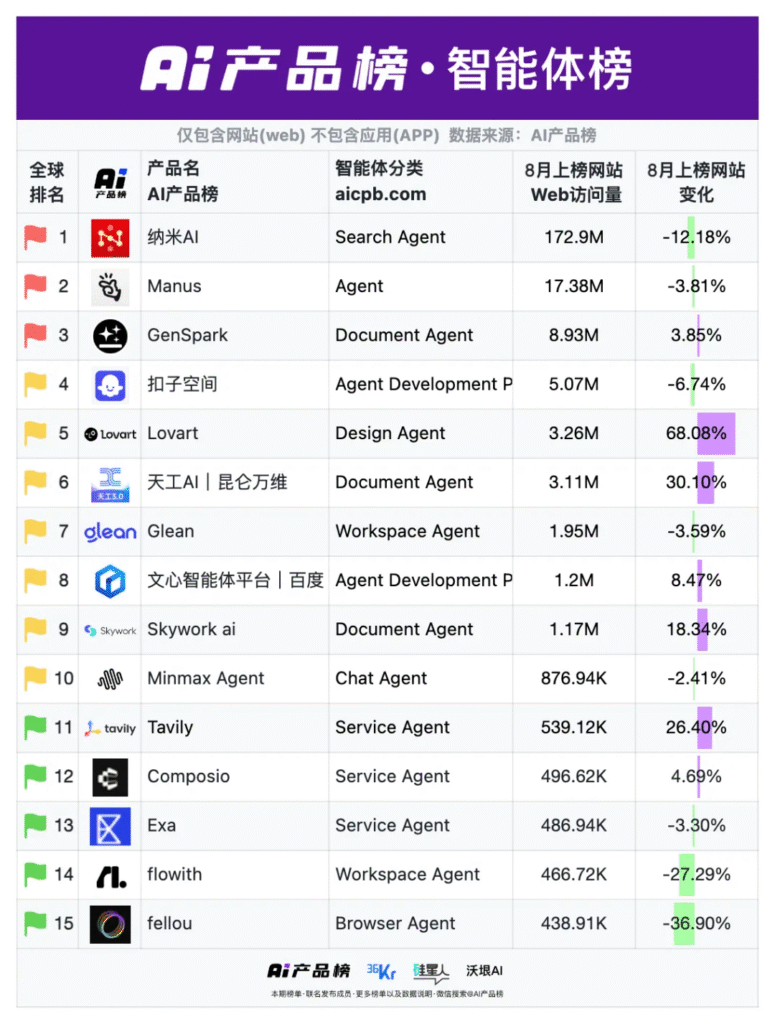Click the 天工AI logo icon
The image size is (775, 1024).
point(110,485)
